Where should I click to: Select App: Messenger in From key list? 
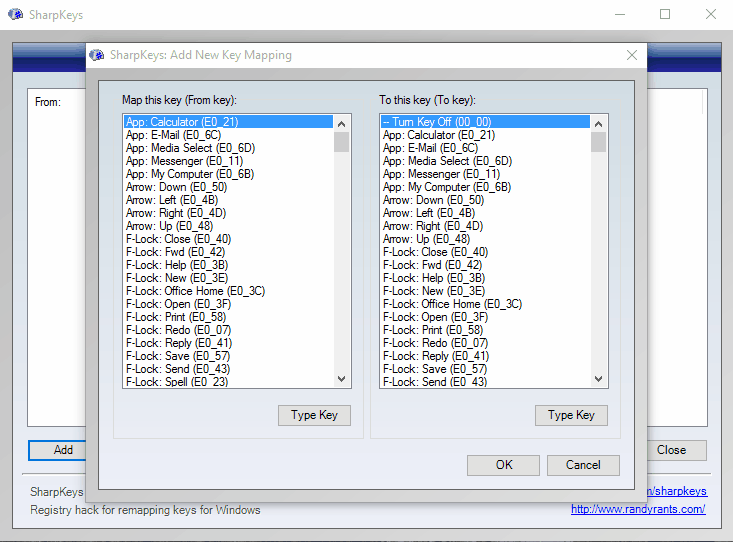pos(229,161)
